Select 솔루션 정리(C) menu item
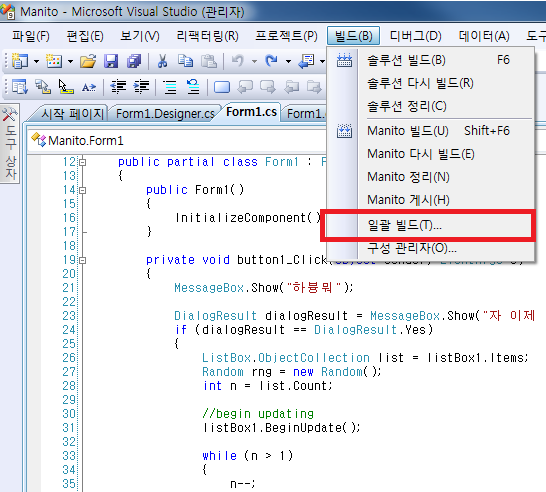Viewport: 546px width, 492px height. pyautogui.click(x=430, y=106)
